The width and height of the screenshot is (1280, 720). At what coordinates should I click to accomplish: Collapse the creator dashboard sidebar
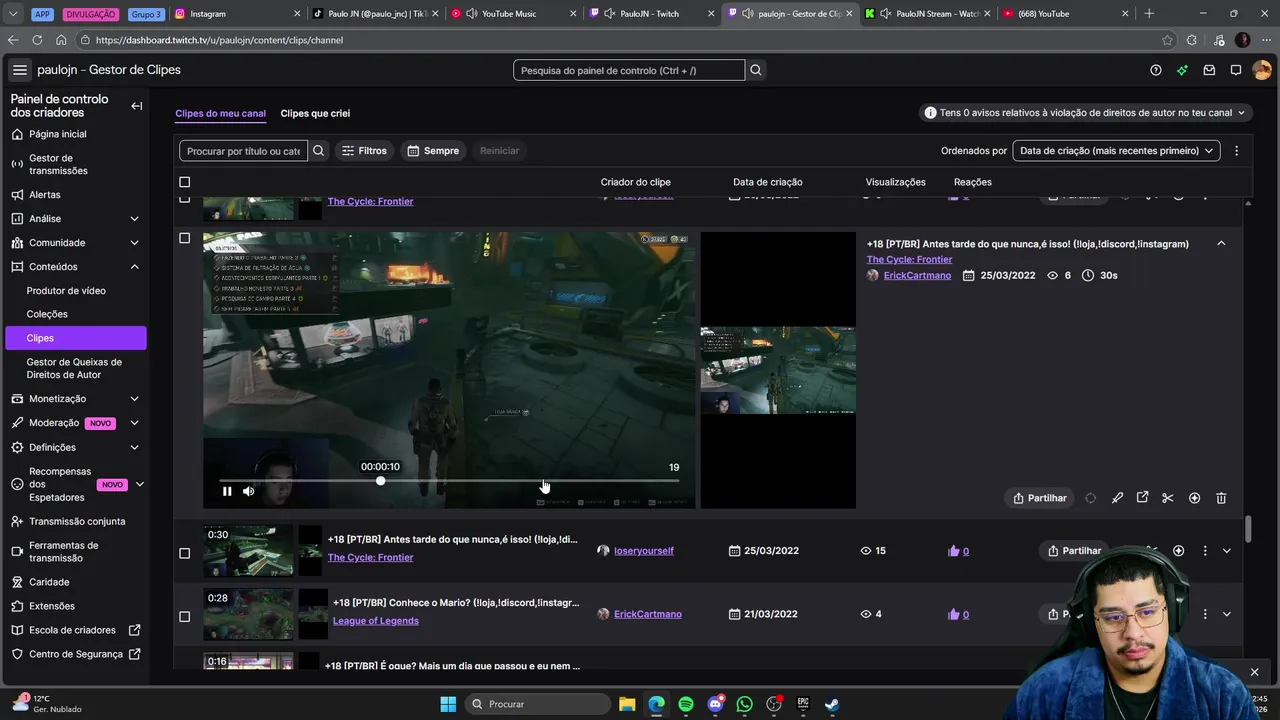click(x=137, y=106)
